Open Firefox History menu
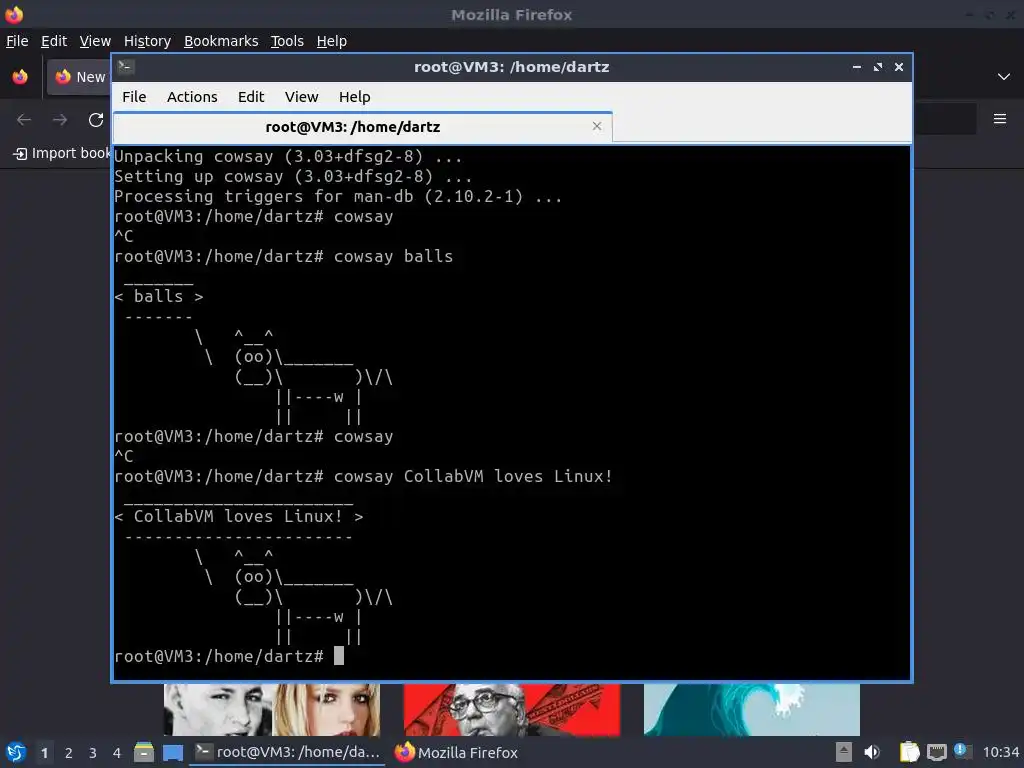Screen dimensions: 1024x768 point(147,41)
